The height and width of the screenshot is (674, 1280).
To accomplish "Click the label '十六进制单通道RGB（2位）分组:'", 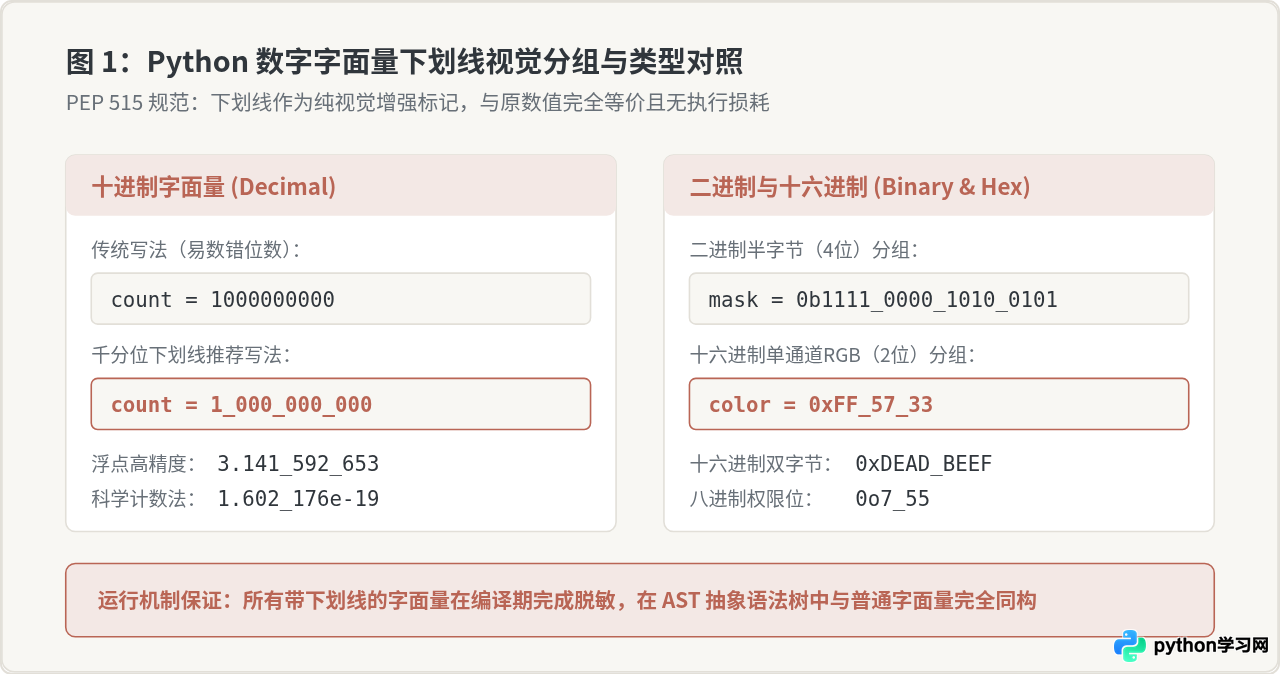I will [832, 355].
